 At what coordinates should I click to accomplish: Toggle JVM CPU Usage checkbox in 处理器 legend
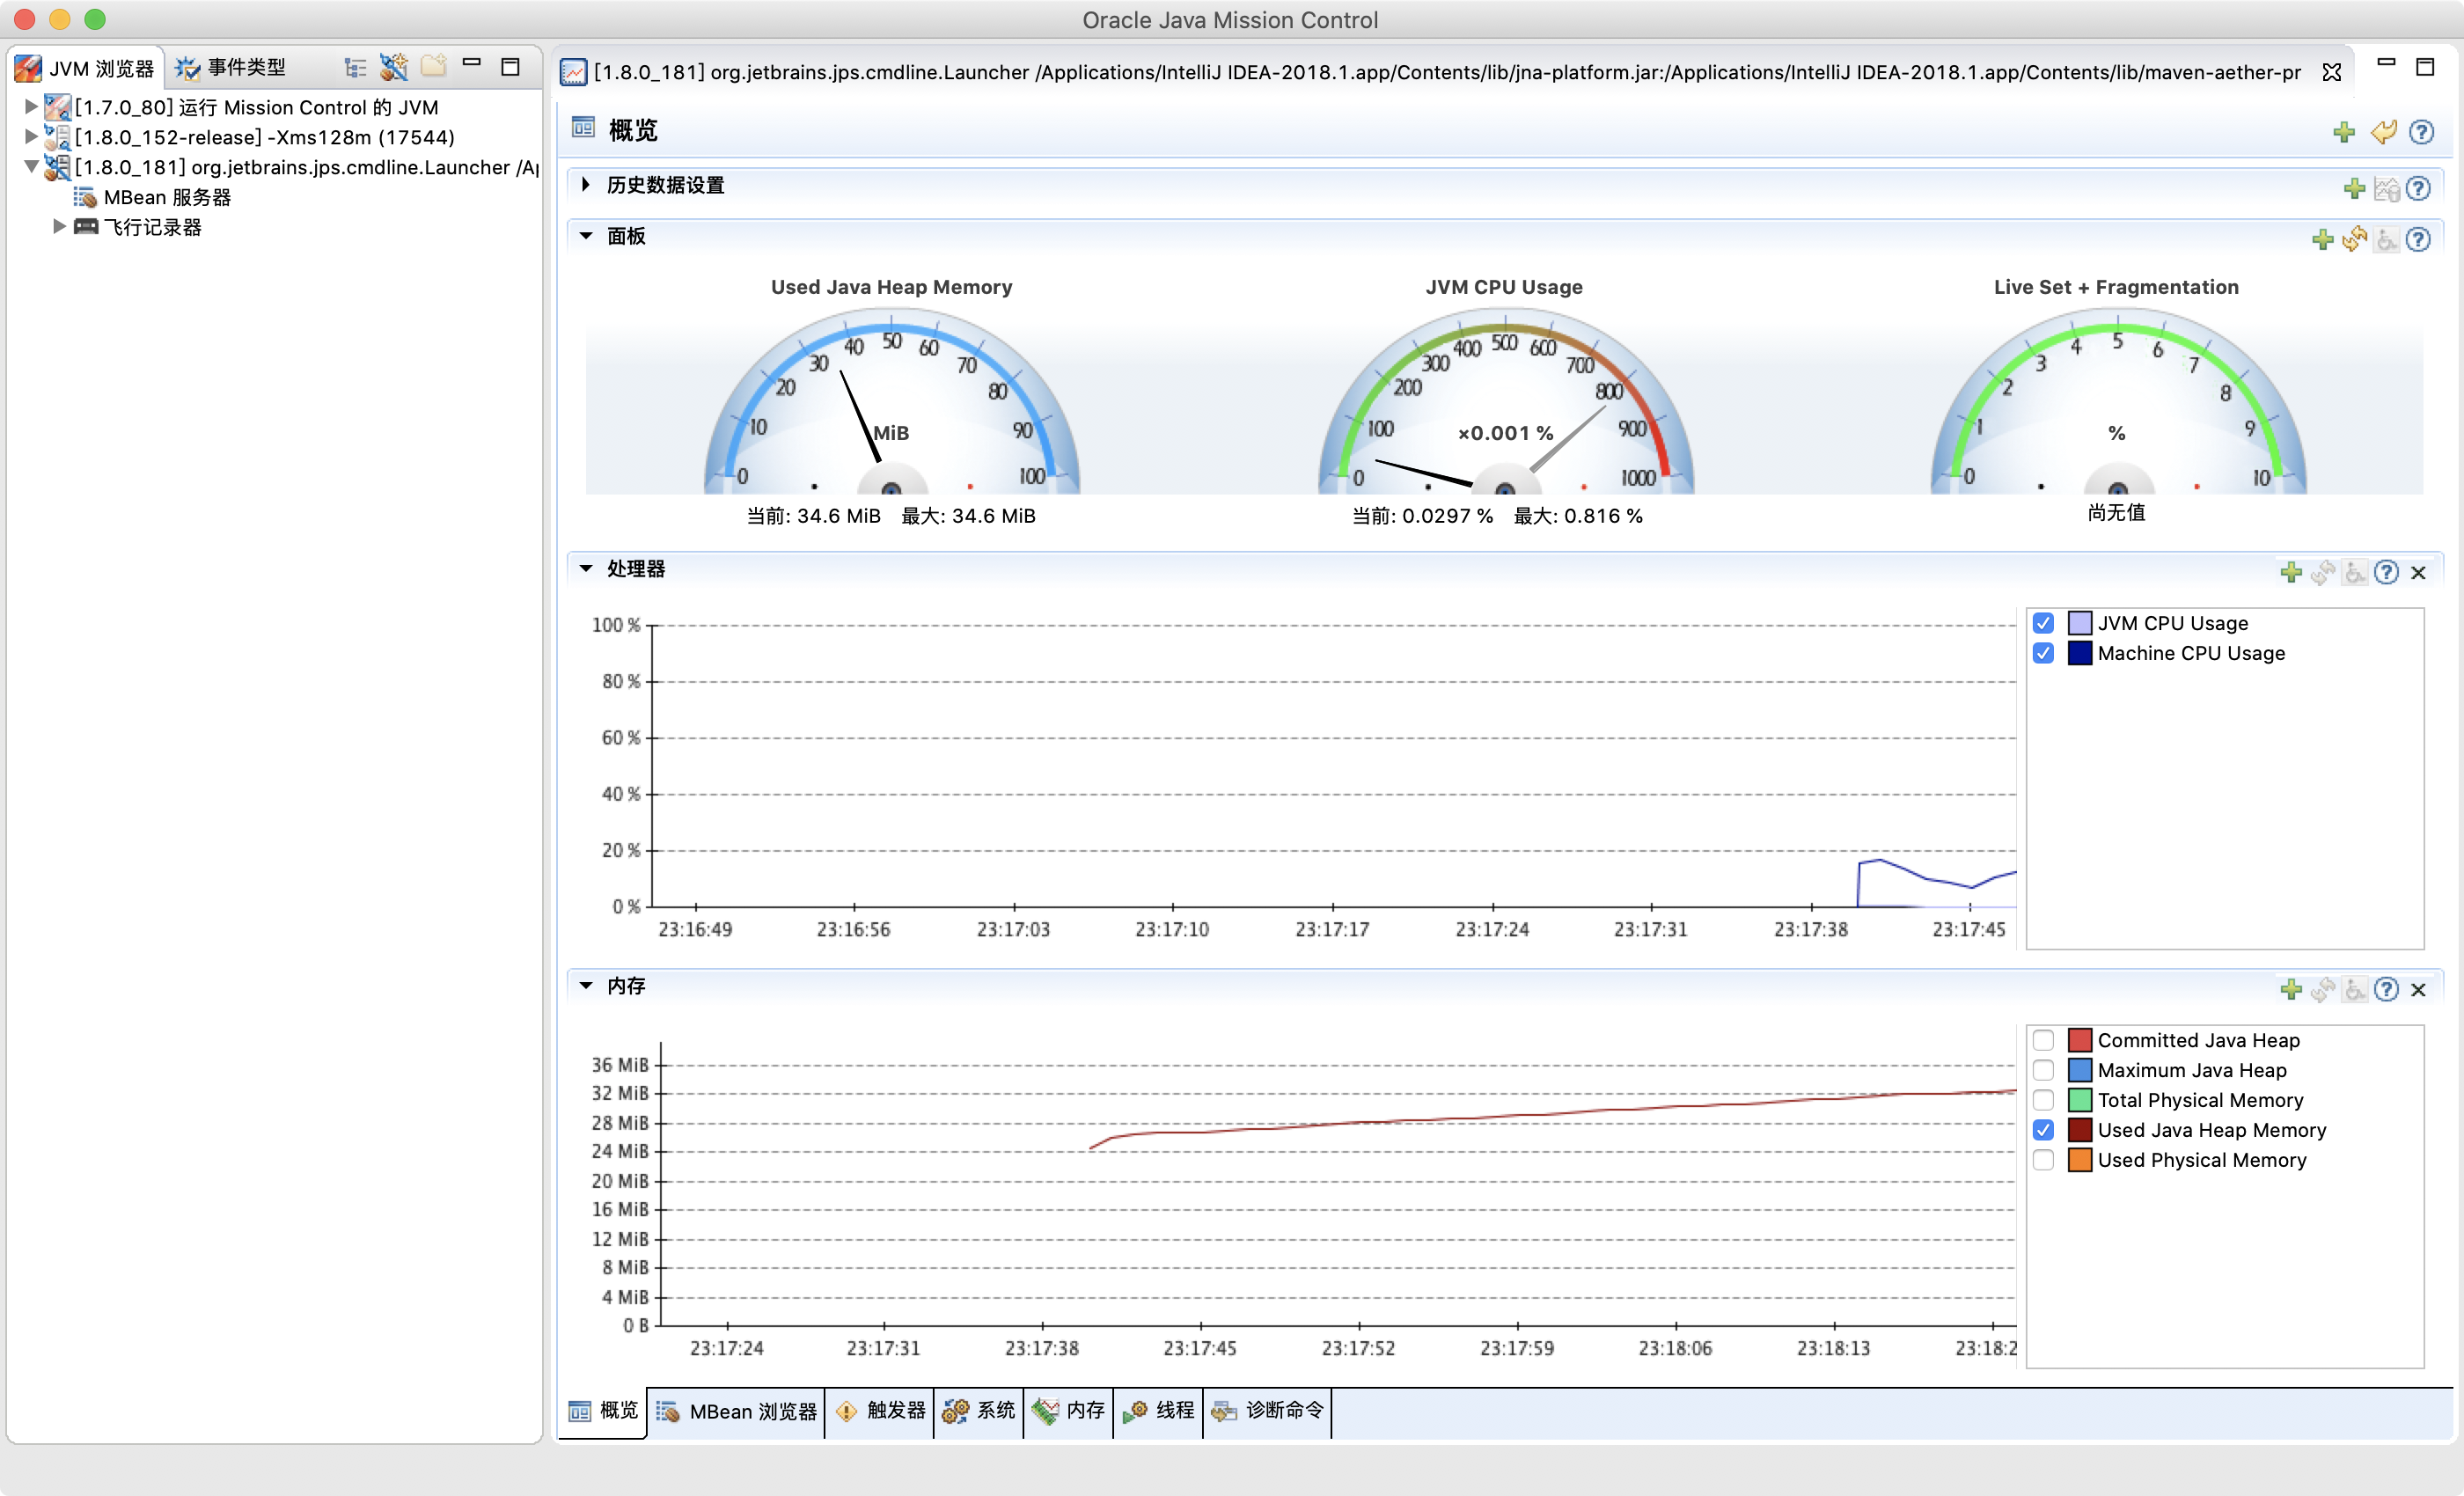(x=2045, y=623)
